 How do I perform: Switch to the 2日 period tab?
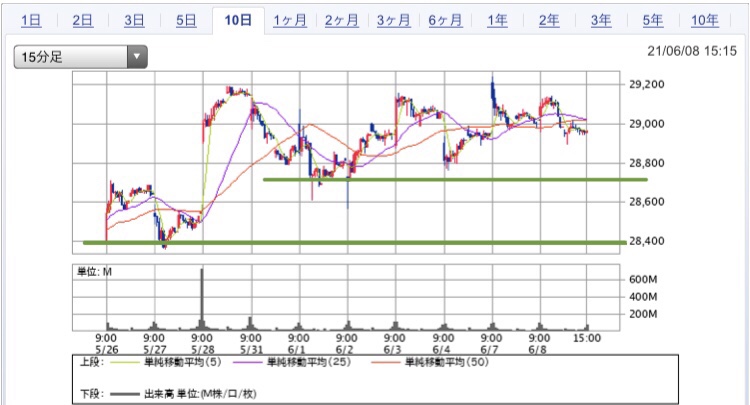[83, 20]
